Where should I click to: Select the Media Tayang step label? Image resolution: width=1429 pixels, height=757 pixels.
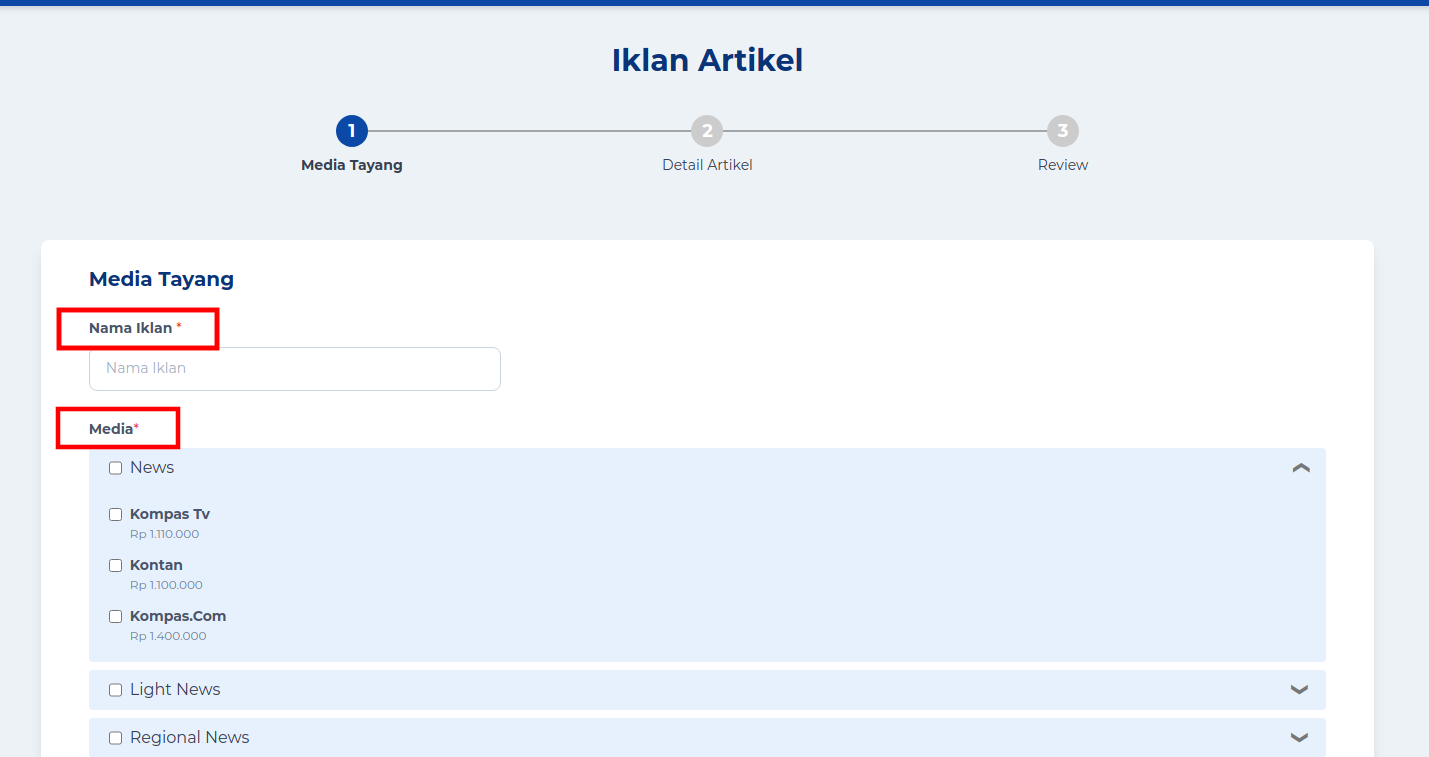(352, 165)
